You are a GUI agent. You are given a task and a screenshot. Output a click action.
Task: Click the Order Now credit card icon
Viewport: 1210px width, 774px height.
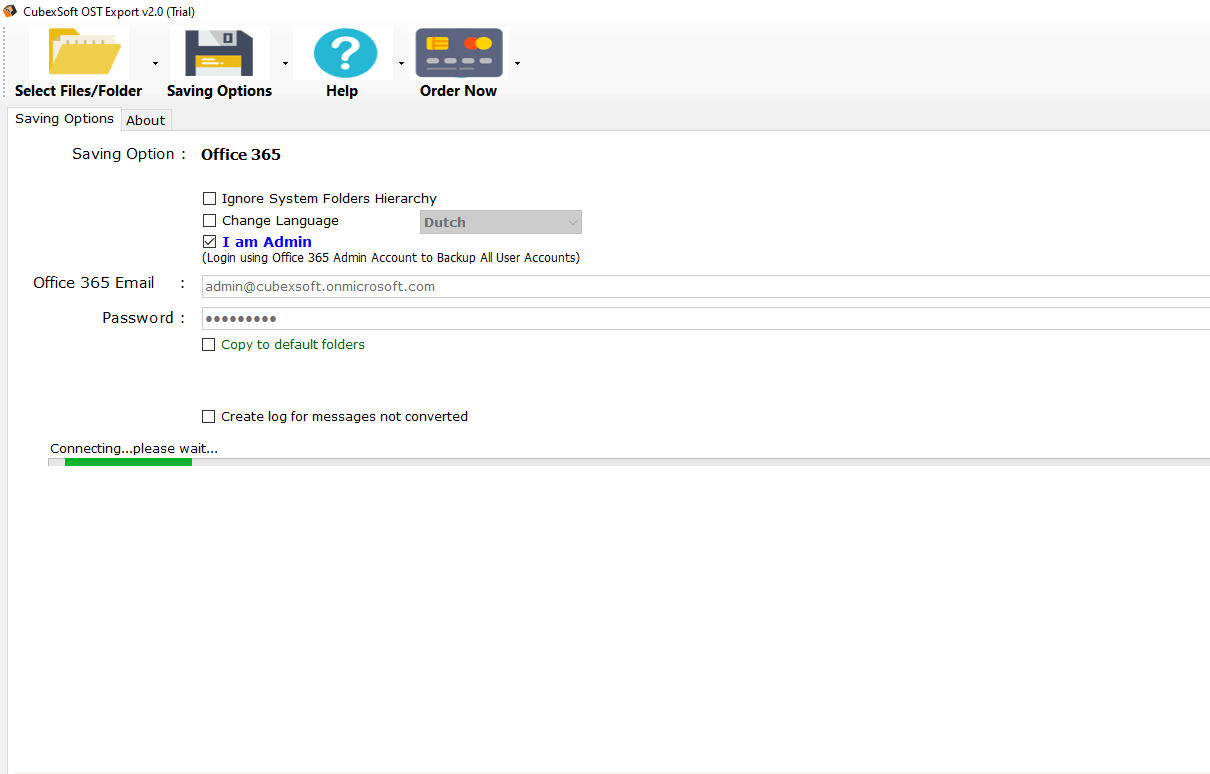click(459, 53)
